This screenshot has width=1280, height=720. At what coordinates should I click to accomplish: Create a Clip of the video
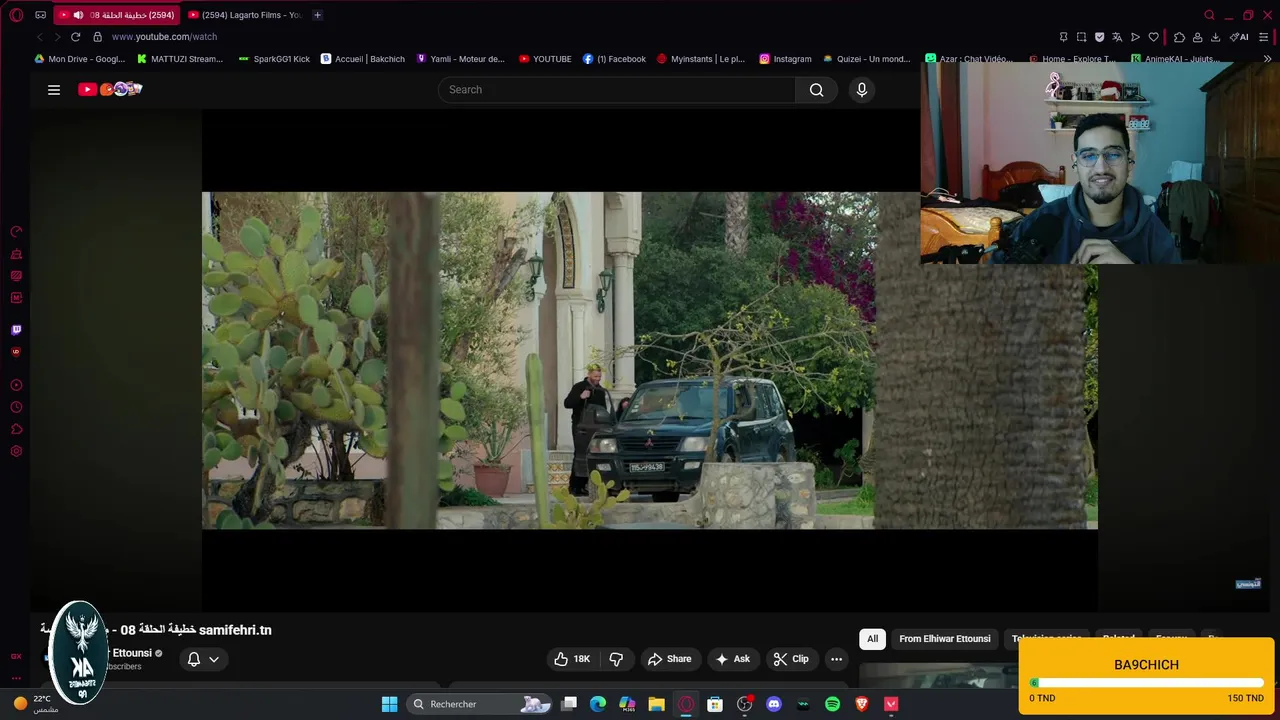tap(790, 659)
